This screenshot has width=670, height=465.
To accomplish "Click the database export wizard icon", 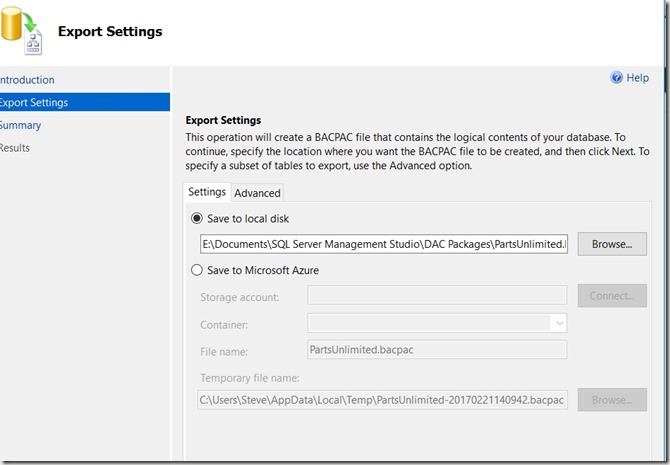I will click(22, 28).
